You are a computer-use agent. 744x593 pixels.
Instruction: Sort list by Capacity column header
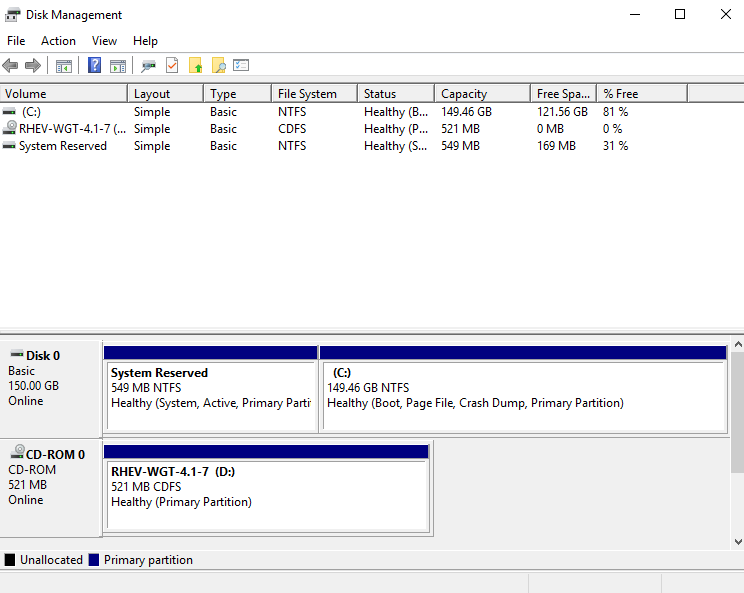point(464,94)
